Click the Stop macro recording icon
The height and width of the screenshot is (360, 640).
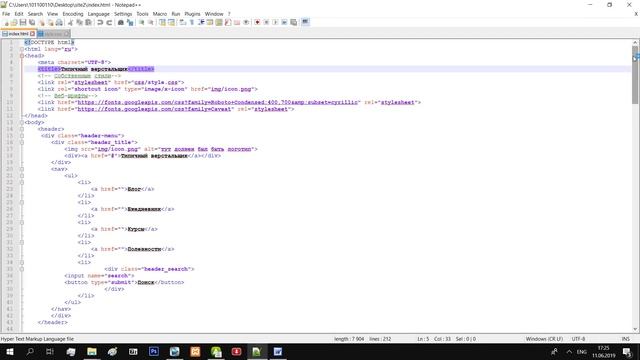[x=266, y=22]
